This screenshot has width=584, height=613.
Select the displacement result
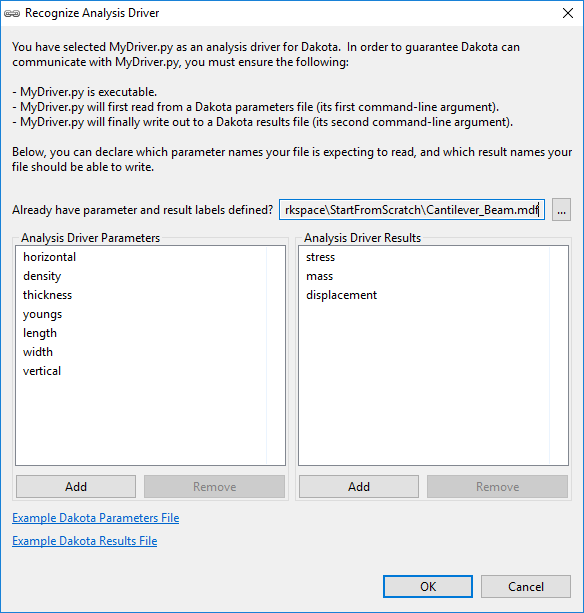[341, 295]
